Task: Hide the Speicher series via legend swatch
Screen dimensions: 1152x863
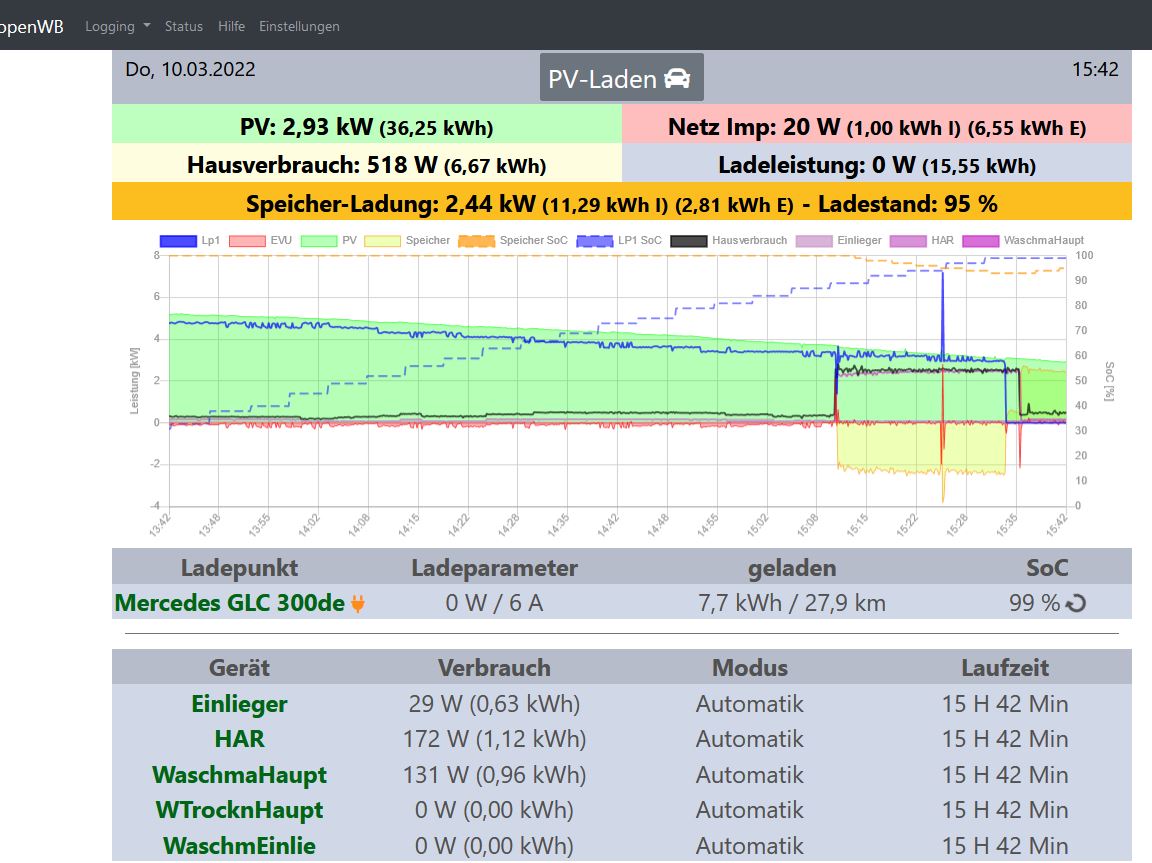Action: [x=383, y=241]
